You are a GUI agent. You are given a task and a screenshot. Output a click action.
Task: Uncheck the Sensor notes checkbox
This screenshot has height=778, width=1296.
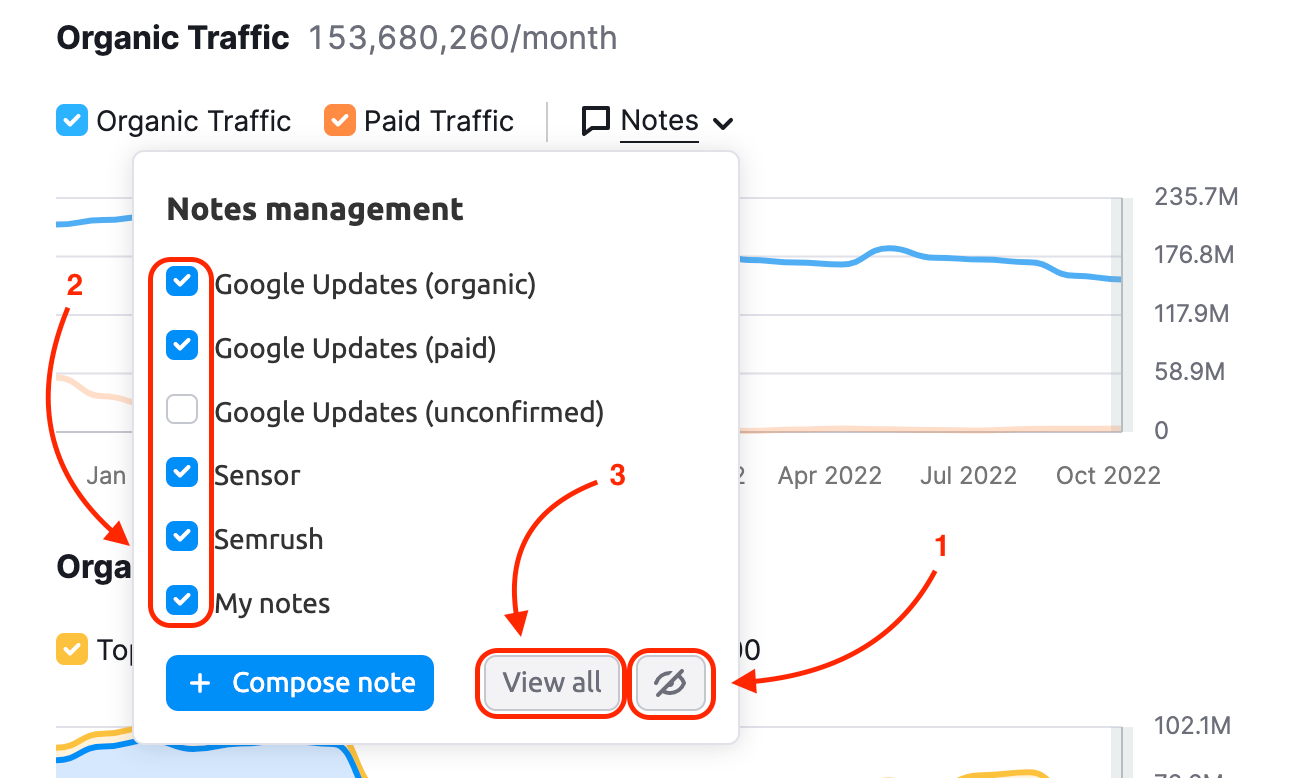click(x=181, y=473)
